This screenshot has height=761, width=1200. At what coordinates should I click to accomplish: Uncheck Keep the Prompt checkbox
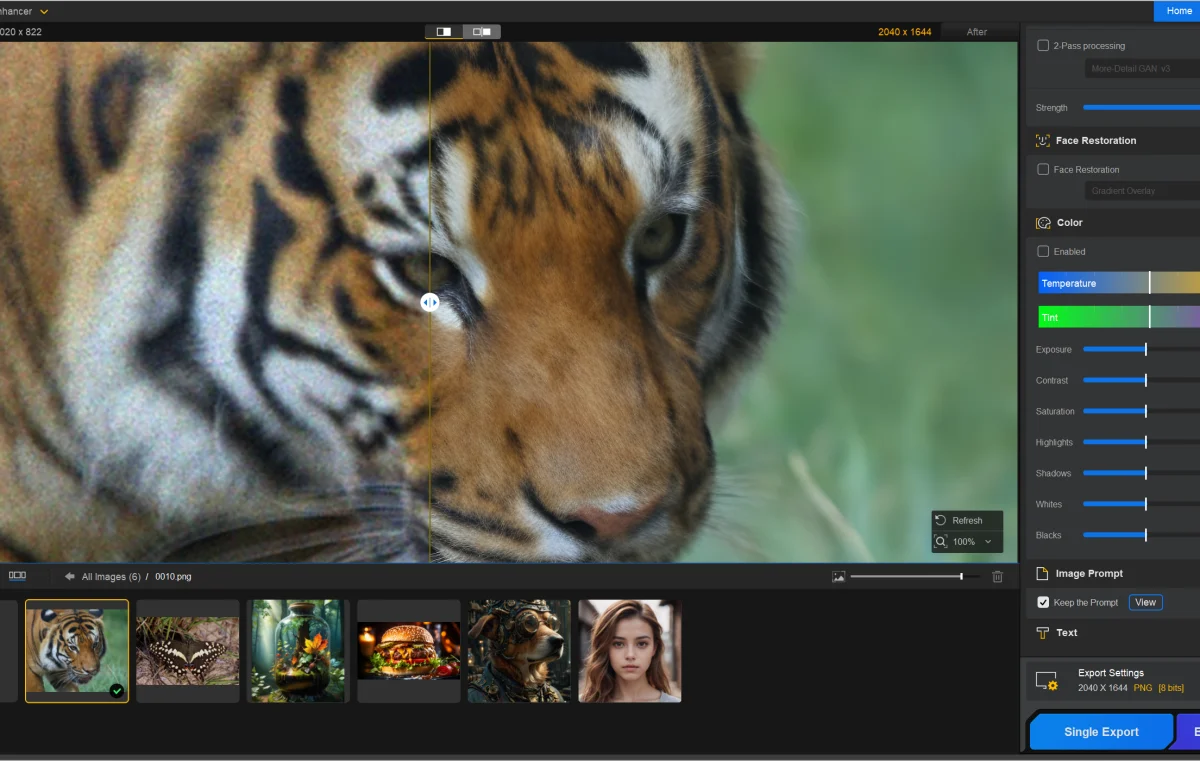pyautogui.click(x=1043, y=603)
